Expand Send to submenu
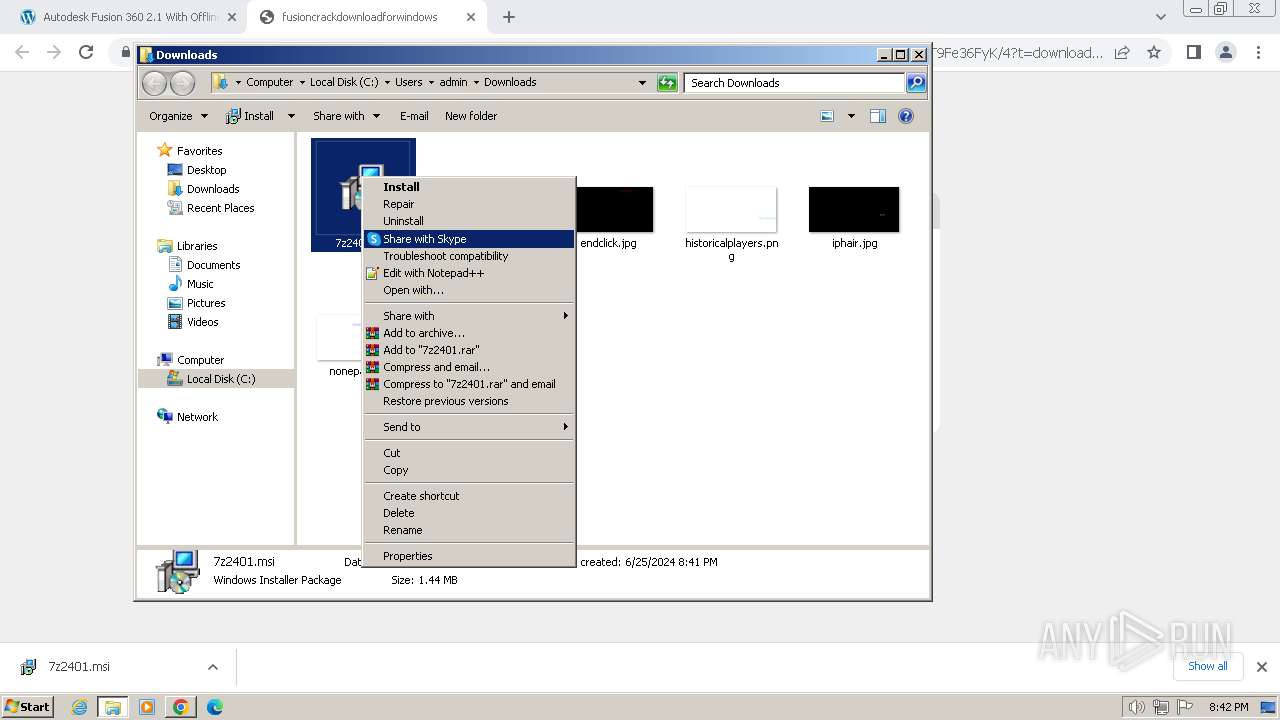The width and height of the screenshot is (1280, 720). (469, 427)
